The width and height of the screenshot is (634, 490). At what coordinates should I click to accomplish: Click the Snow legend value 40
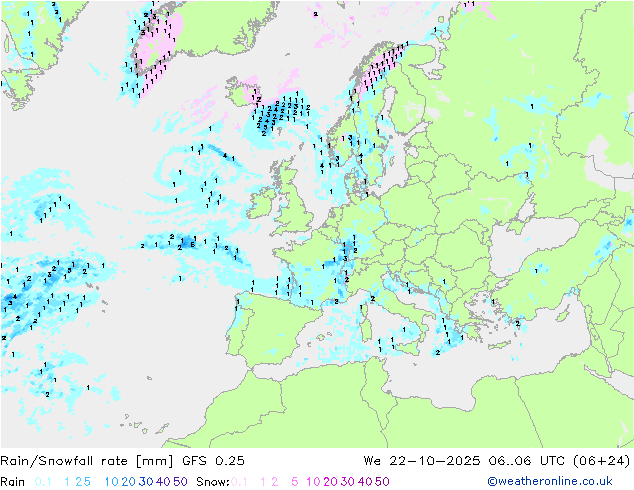click(x=365, y=482)
